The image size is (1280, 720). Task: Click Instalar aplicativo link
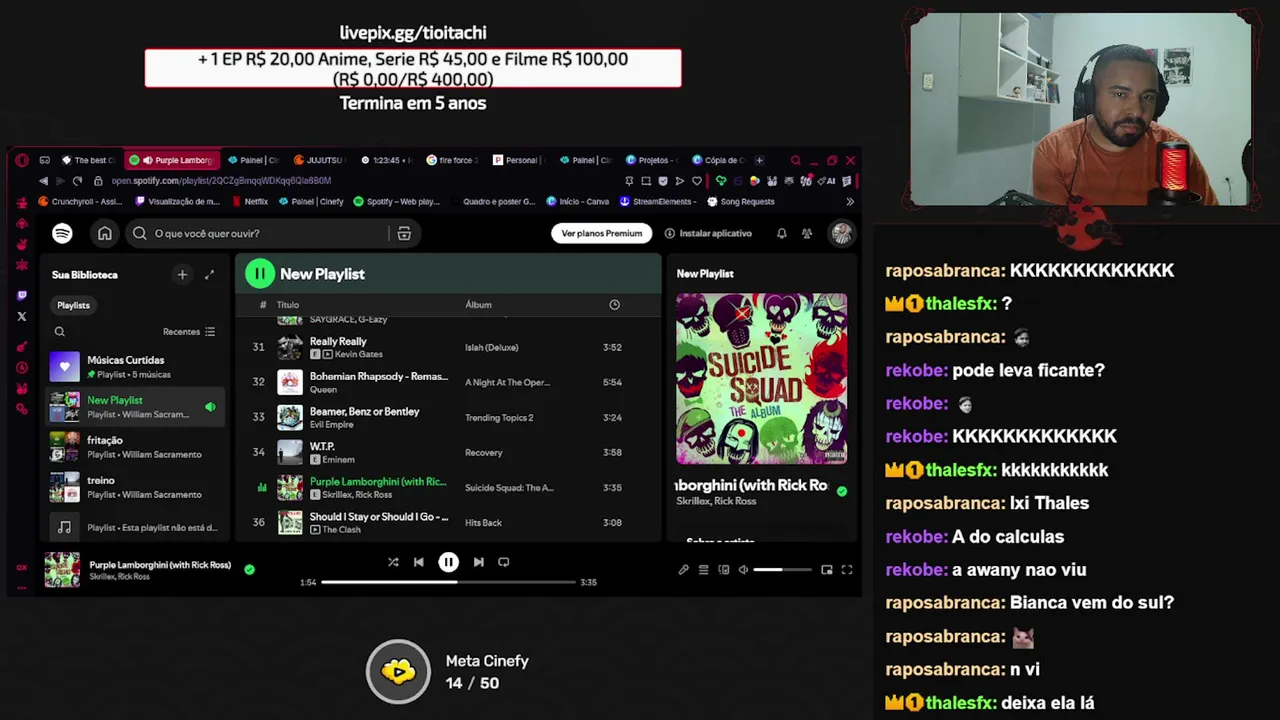708,233
